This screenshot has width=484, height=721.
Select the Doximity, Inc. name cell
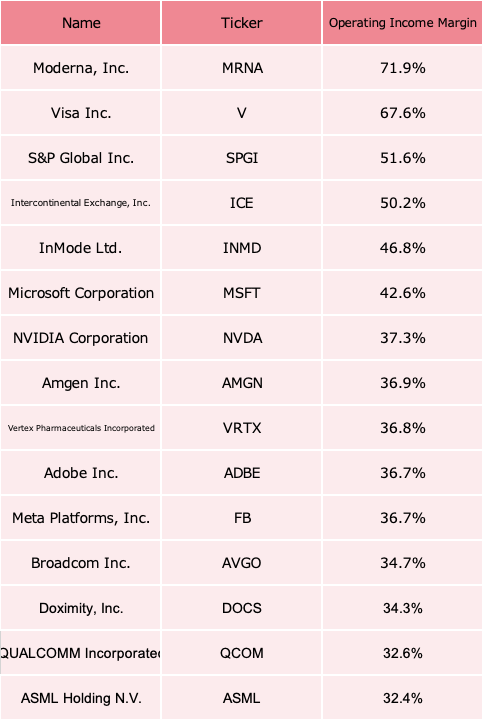(81, 608)
